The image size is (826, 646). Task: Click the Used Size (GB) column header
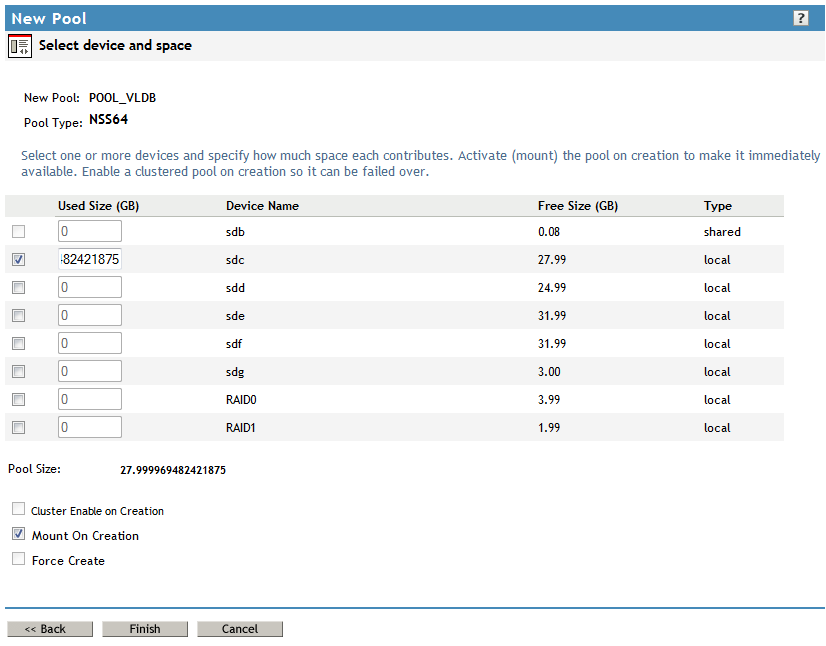[99, 206]
